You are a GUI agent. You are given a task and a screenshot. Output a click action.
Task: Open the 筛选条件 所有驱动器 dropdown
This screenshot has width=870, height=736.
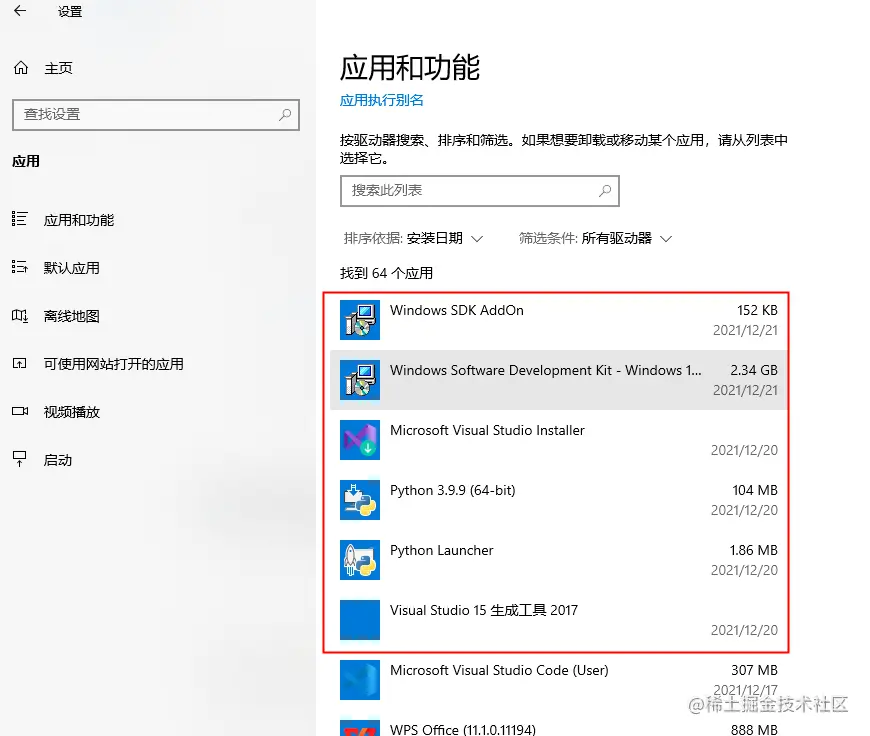pyautogui.click(x=595, y=239)
